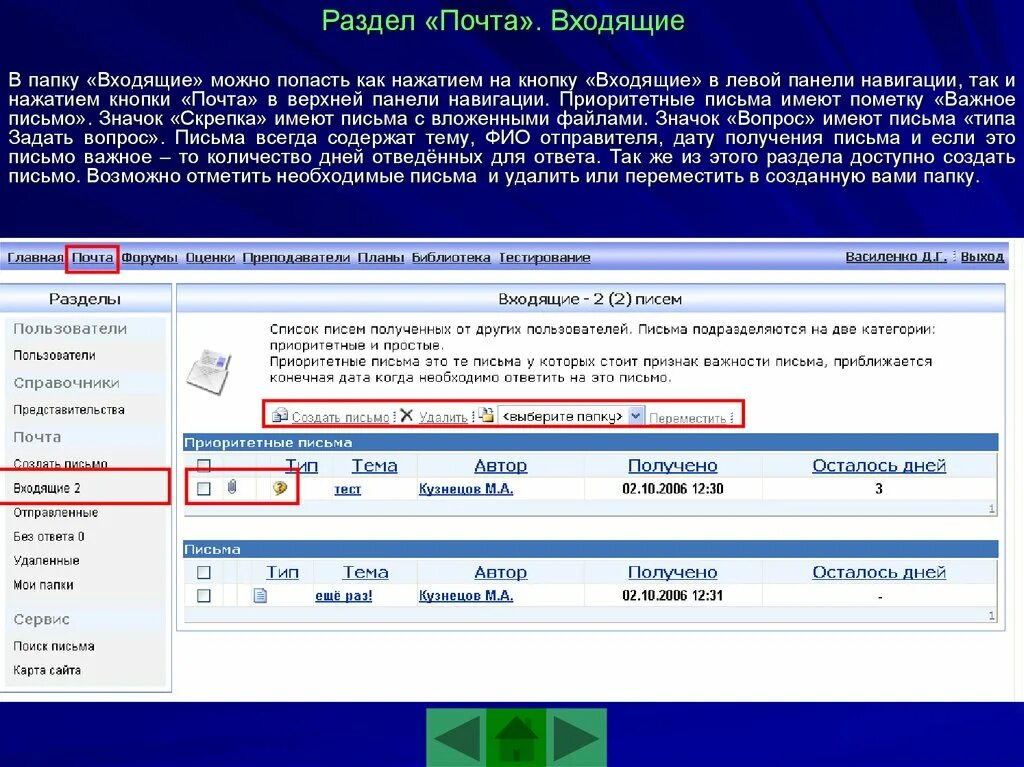The width and height of the screenshot is (1024, 767).
Task: Click the Справочники sidebar section heading
Action: pyautogui.click(x=66, y=383)
